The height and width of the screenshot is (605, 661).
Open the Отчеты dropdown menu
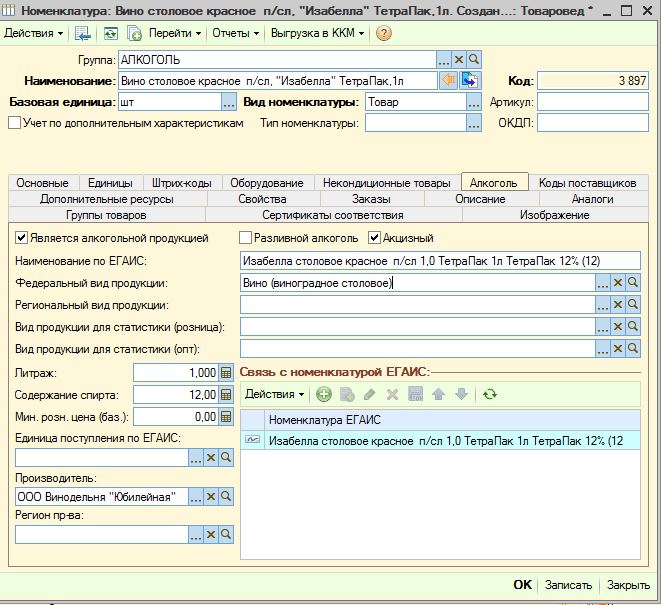234,33
